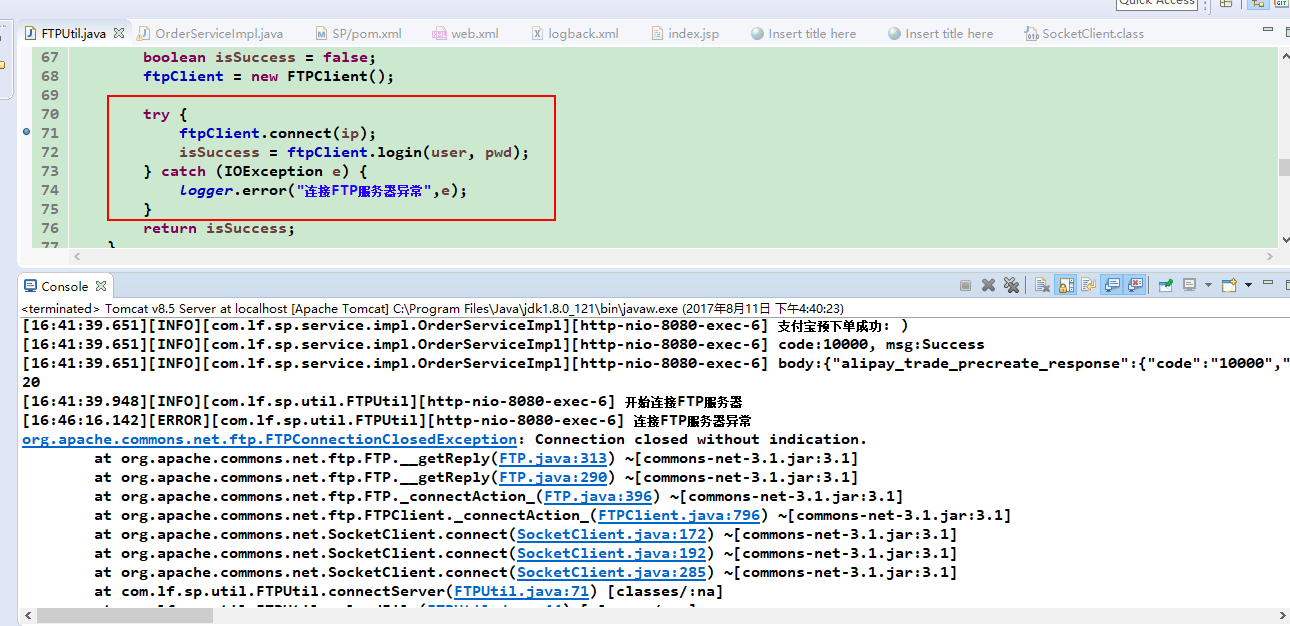Toggle show console on standard error change
Screen dimensions: 1290x626
tap(1133, 285)
